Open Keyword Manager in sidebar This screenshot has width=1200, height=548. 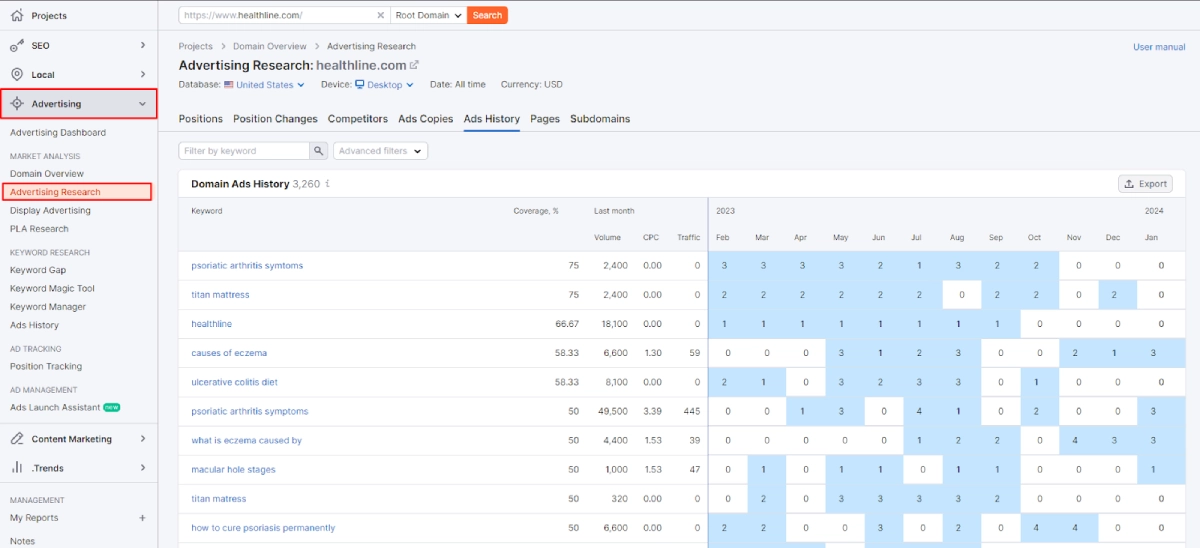click(48, 307)
